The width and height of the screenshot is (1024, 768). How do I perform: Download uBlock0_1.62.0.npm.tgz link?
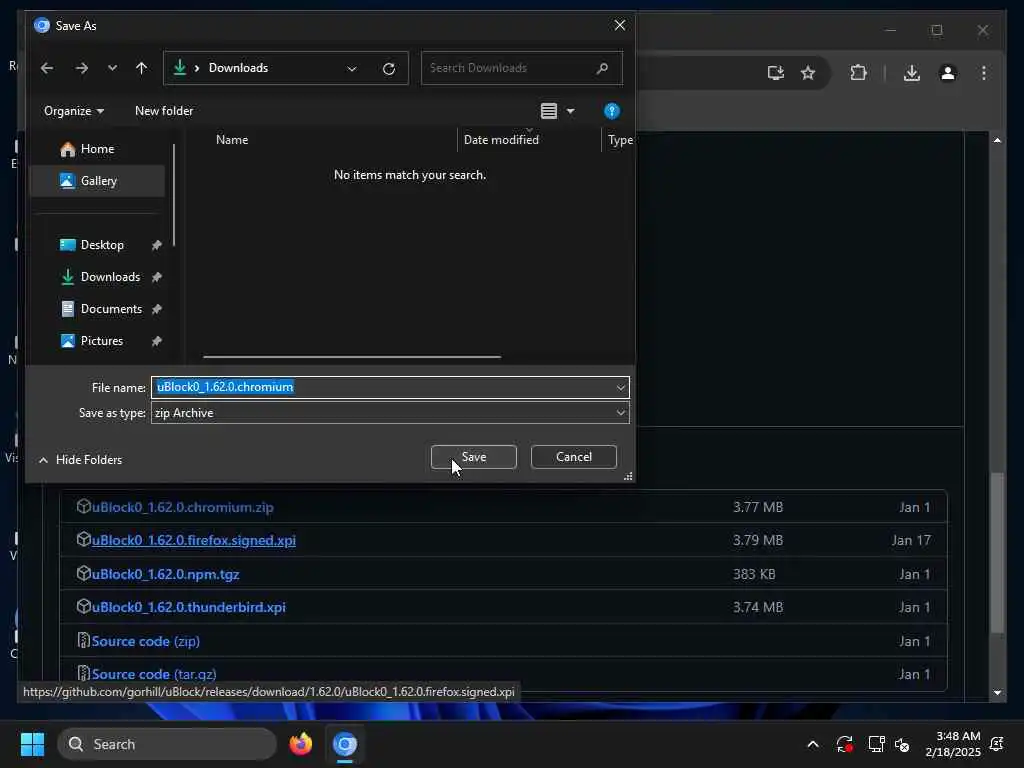(x=165, y=575)
